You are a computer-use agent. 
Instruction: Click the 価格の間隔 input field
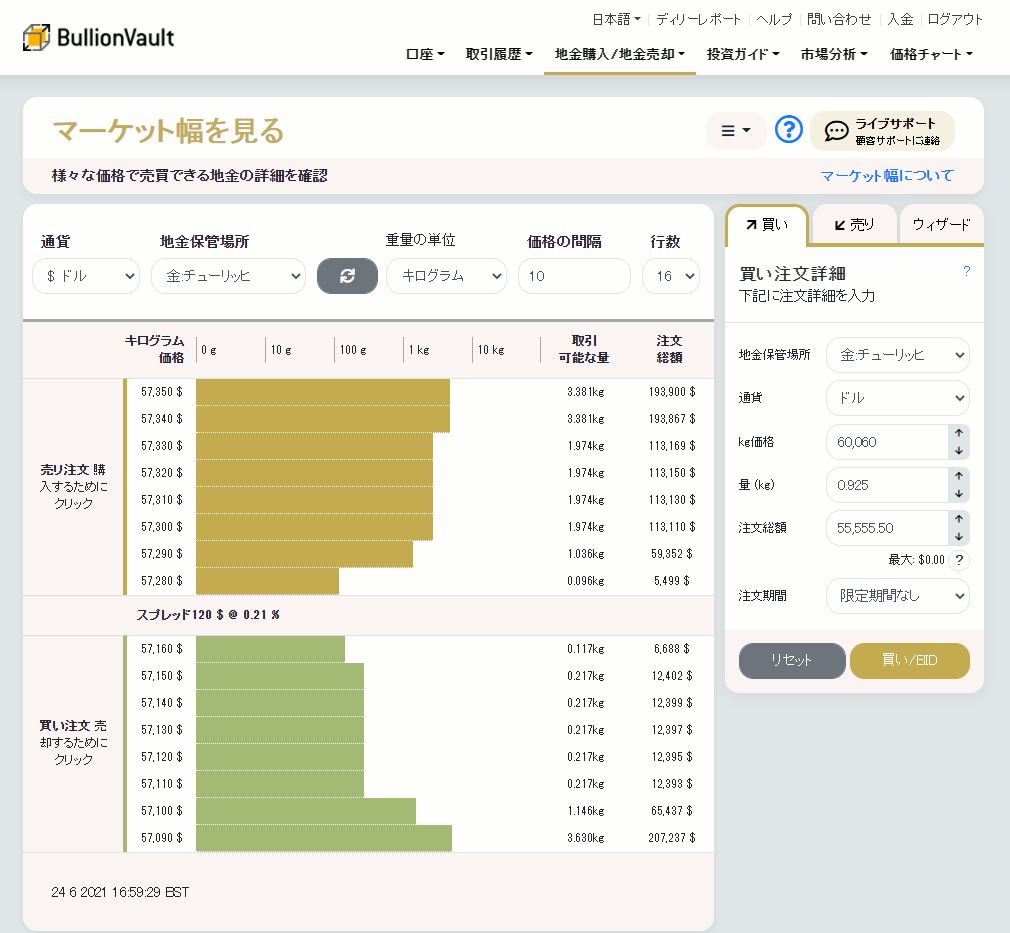point(574,276)
